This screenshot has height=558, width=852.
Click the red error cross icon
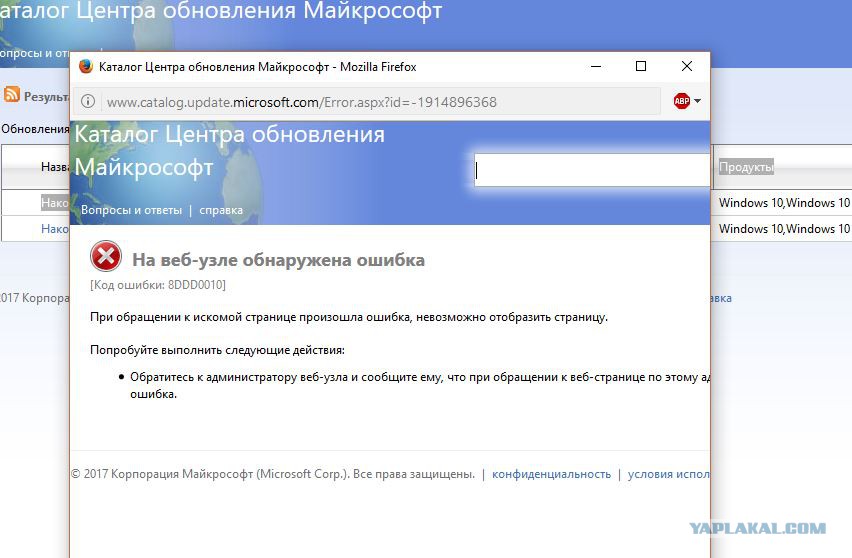coord(106,256)
